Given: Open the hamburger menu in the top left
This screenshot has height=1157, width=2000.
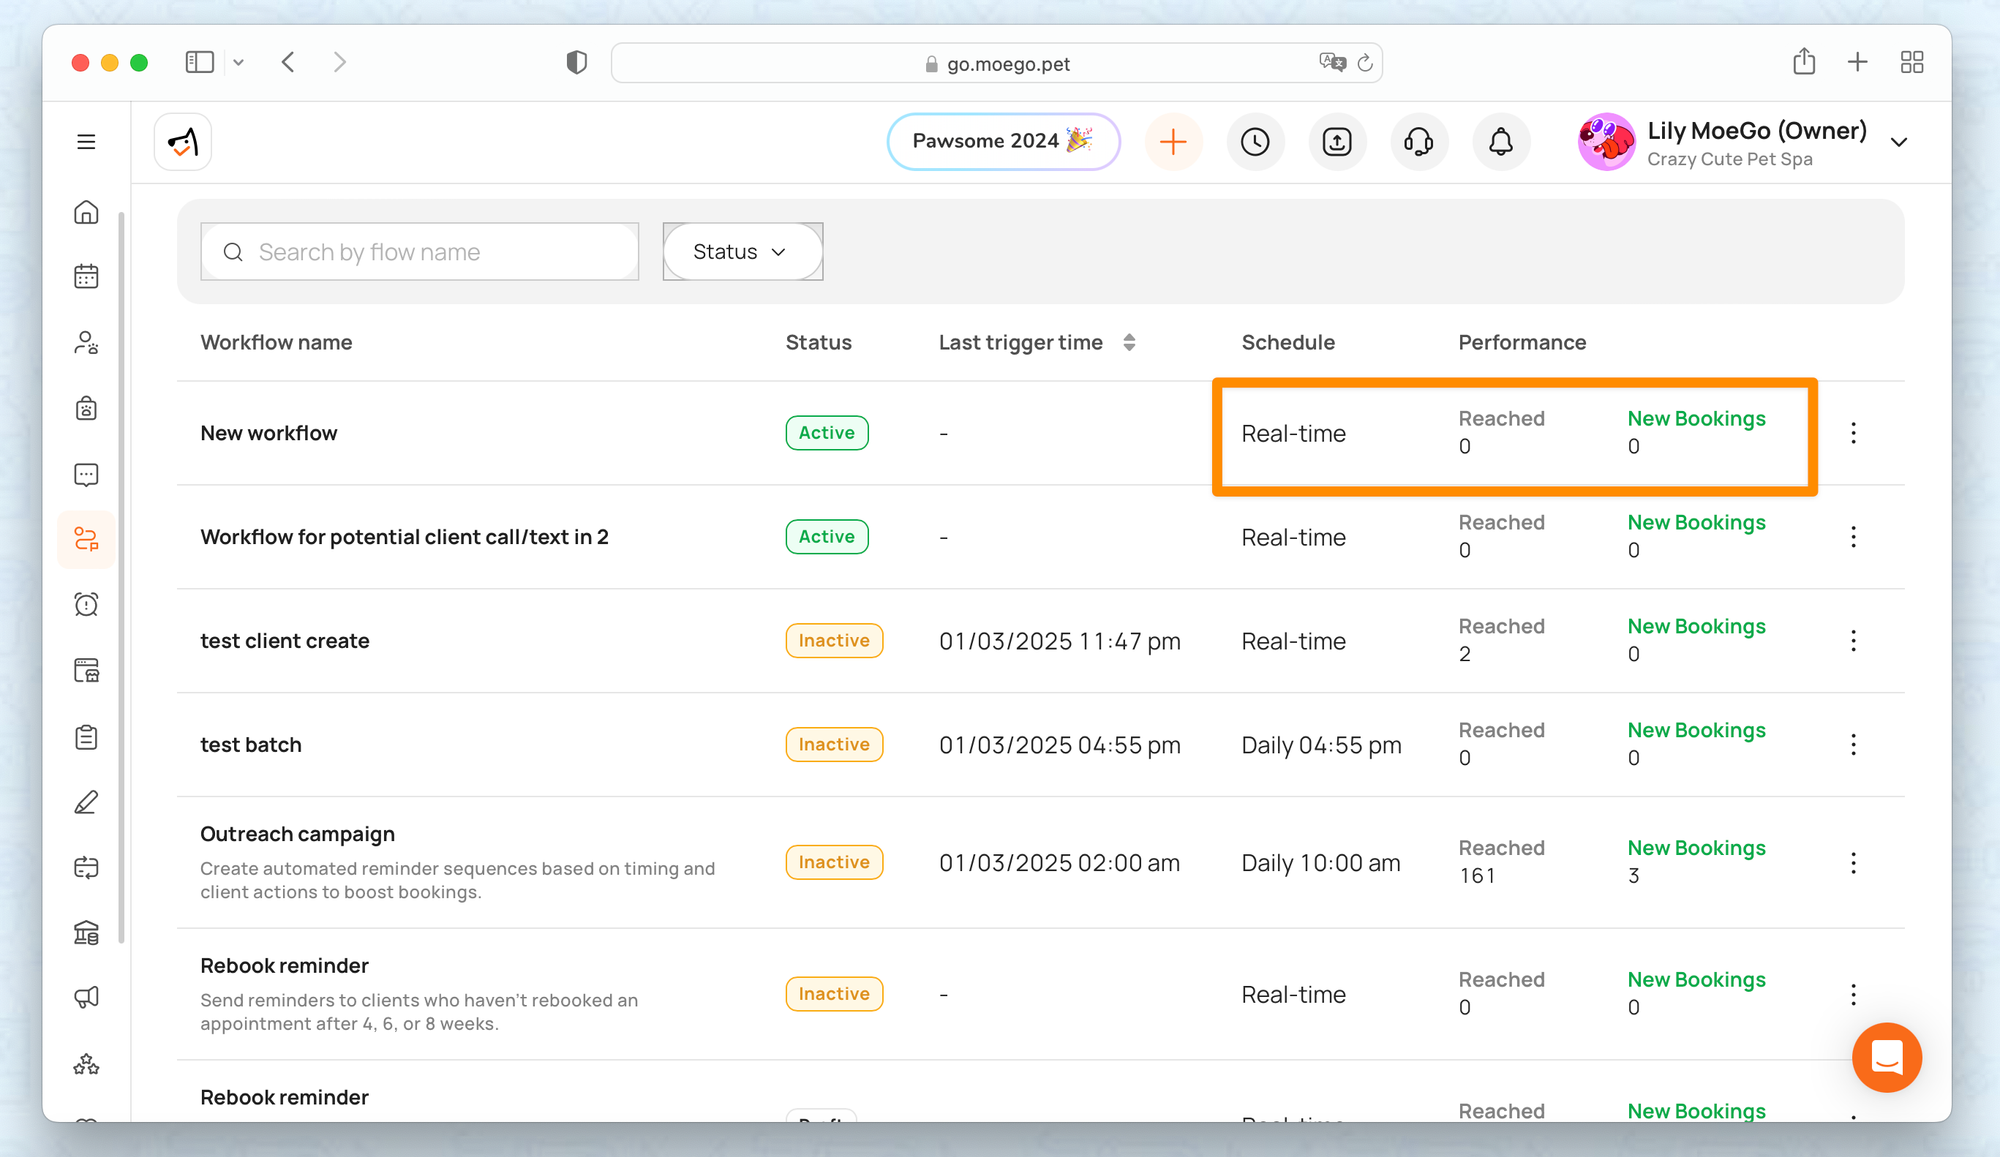Looking at the screenshot, I should coord(86,142).
